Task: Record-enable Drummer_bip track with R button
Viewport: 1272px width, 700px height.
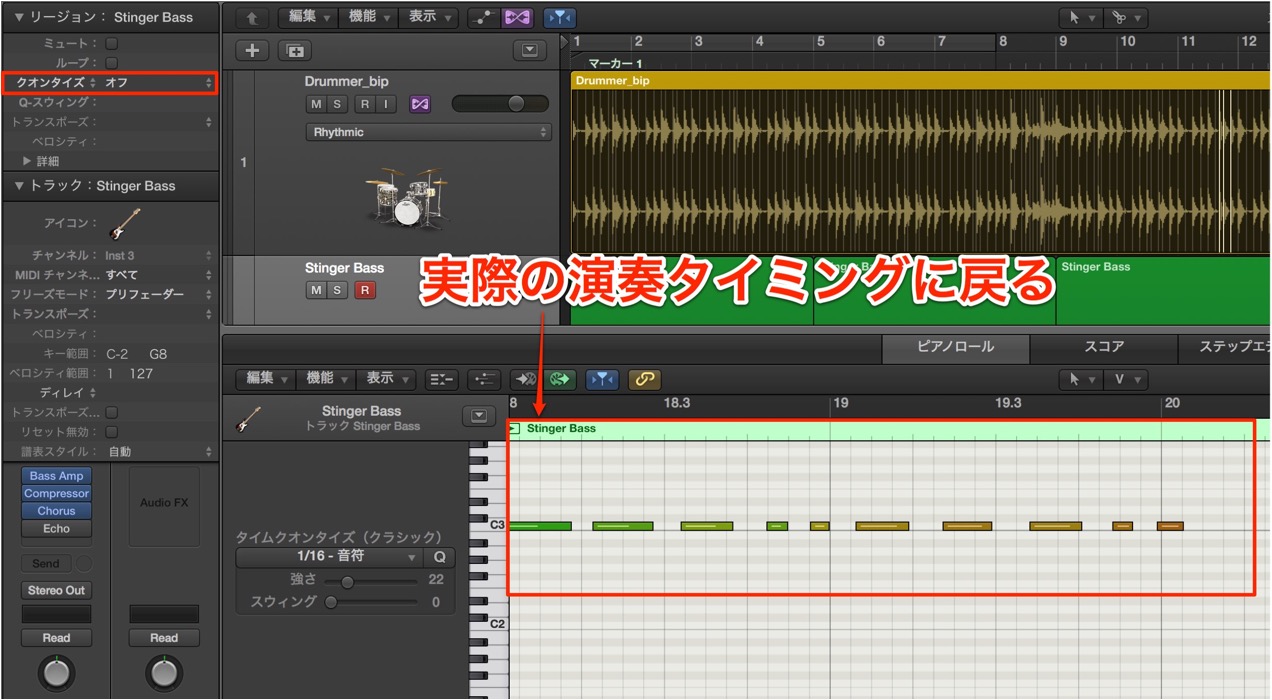Action: point(365,104)
